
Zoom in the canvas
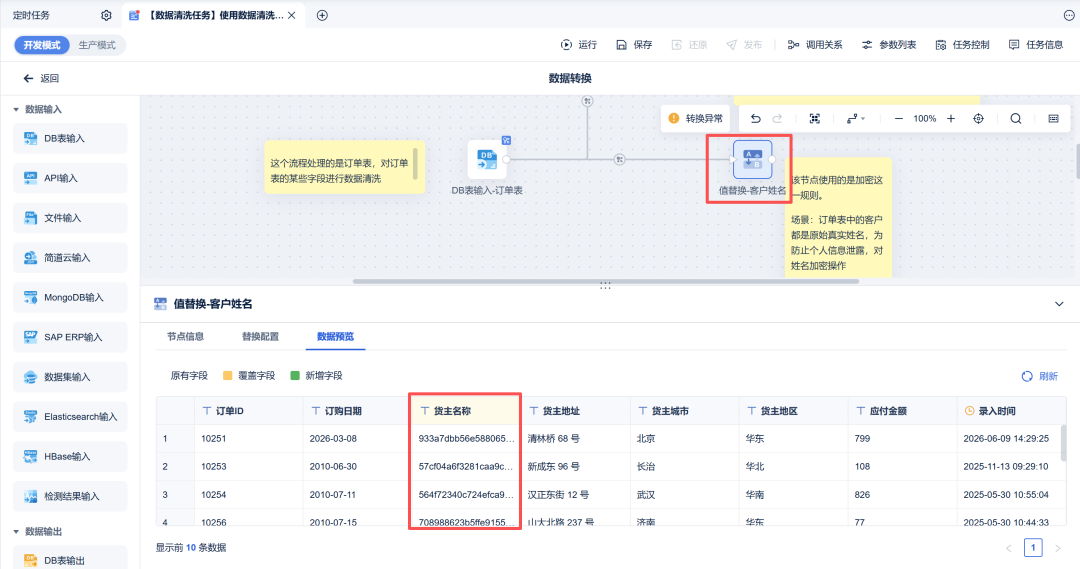point(951,118)
